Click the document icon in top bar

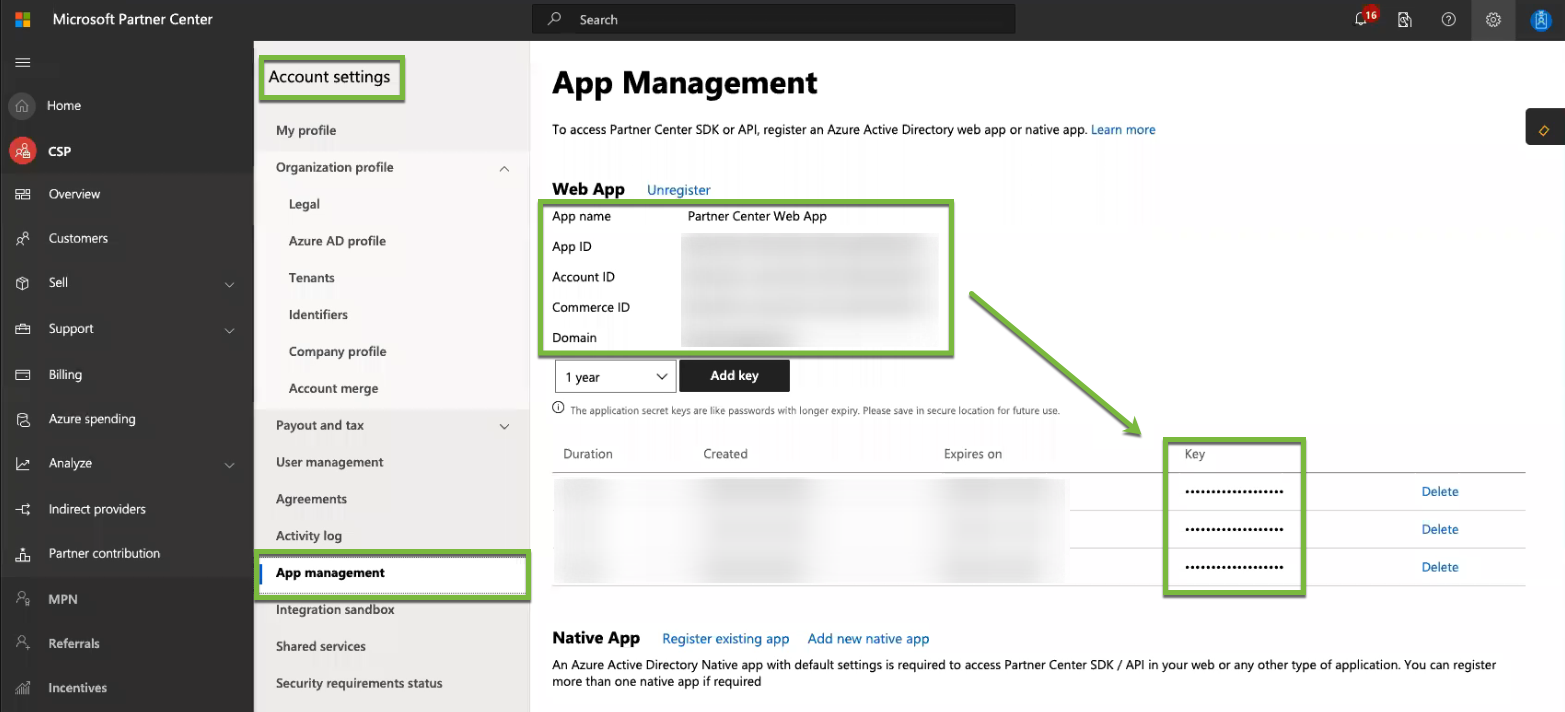(x=1405, y=19)
